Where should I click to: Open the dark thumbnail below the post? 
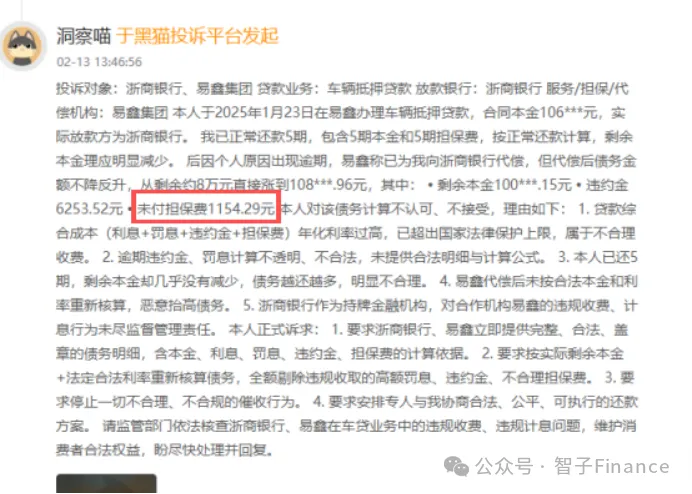tap(106, 483)
